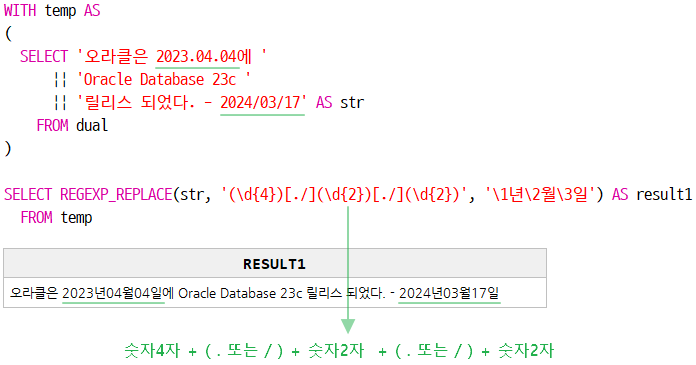
Task: Click the 'AS str' alias text
Action: click(340, 103)
